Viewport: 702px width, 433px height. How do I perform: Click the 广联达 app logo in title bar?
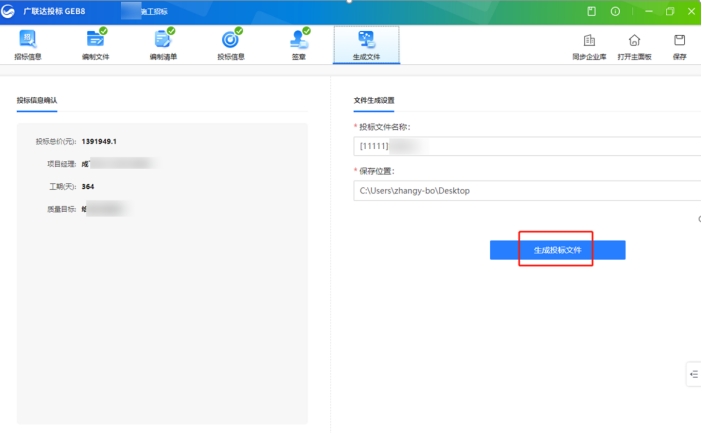click(9, 11)
